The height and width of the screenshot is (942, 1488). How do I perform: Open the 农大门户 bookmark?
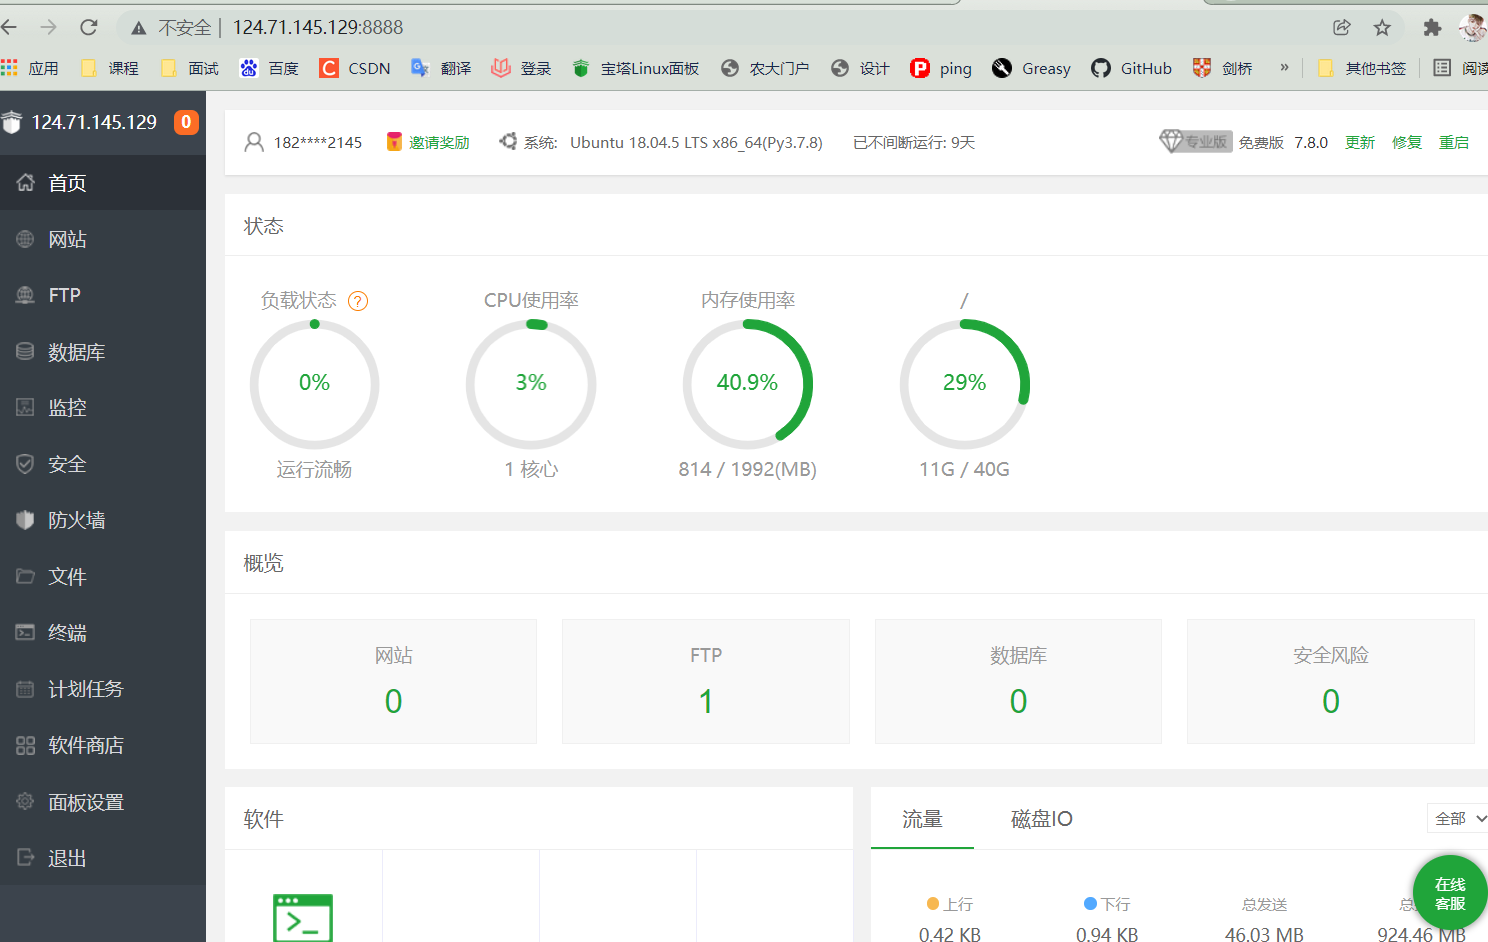tap(766, 68)
